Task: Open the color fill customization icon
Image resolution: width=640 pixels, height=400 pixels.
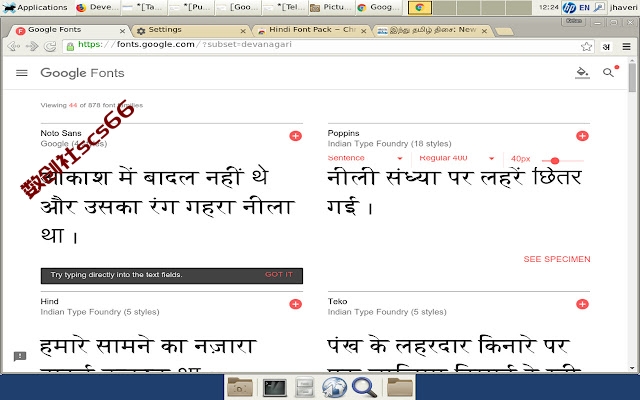Action: 582,73
